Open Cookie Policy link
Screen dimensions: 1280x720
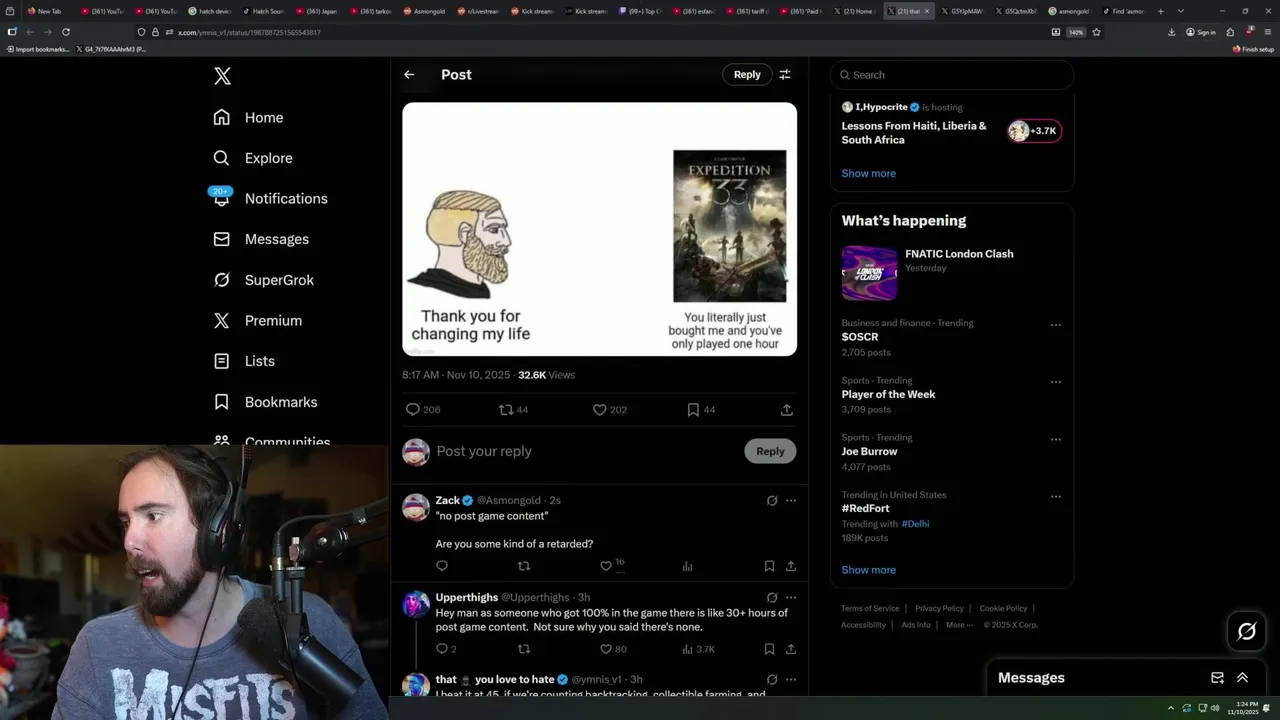[1003, 609]
